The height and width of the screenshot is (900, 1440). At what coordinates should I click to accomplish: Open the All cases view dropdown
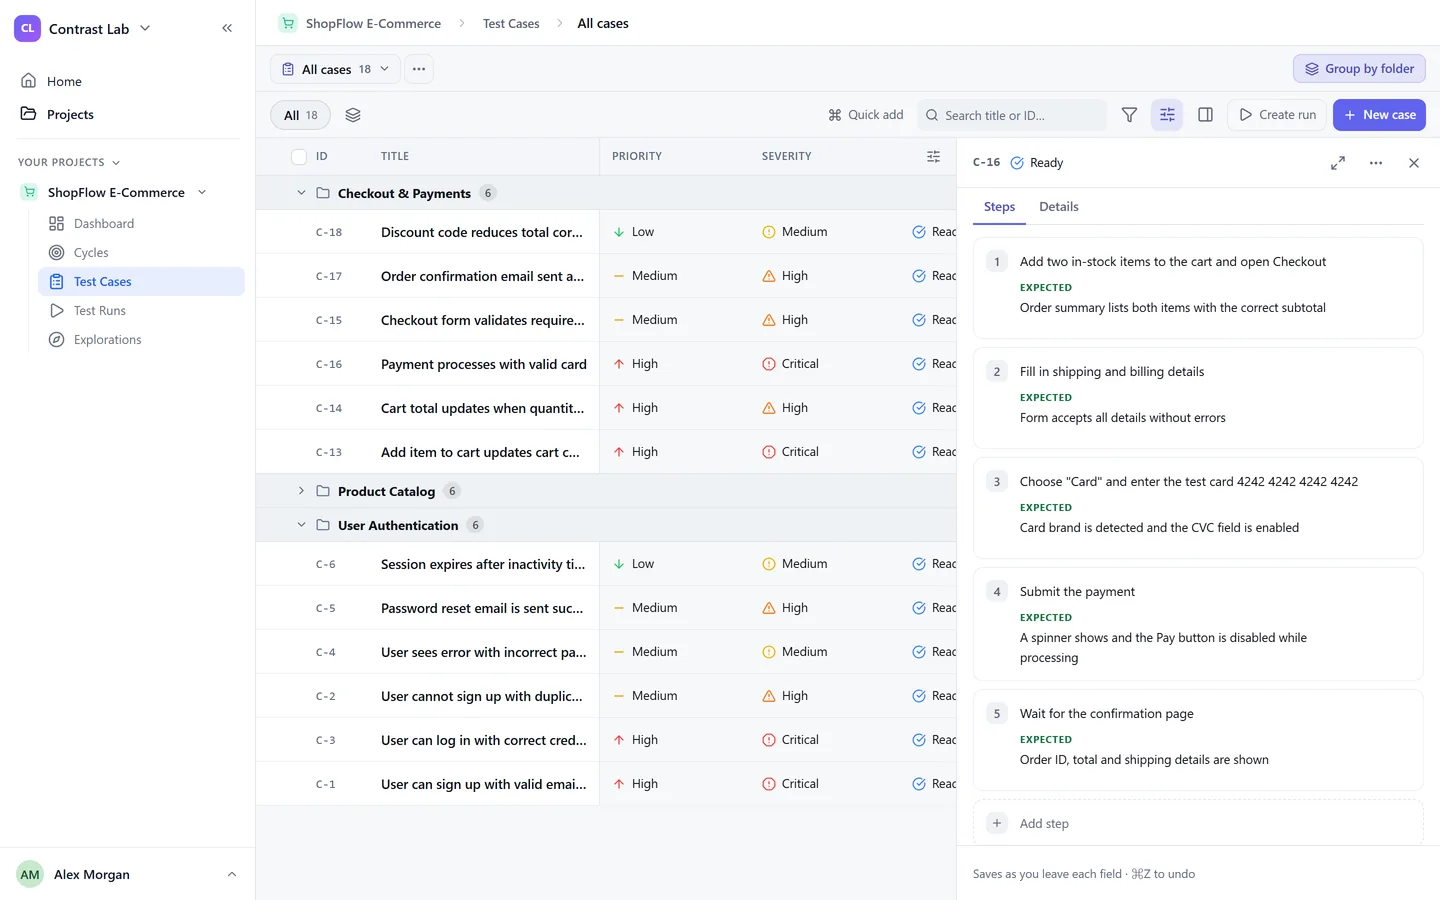pyautogui.click(x=335, y=69)
